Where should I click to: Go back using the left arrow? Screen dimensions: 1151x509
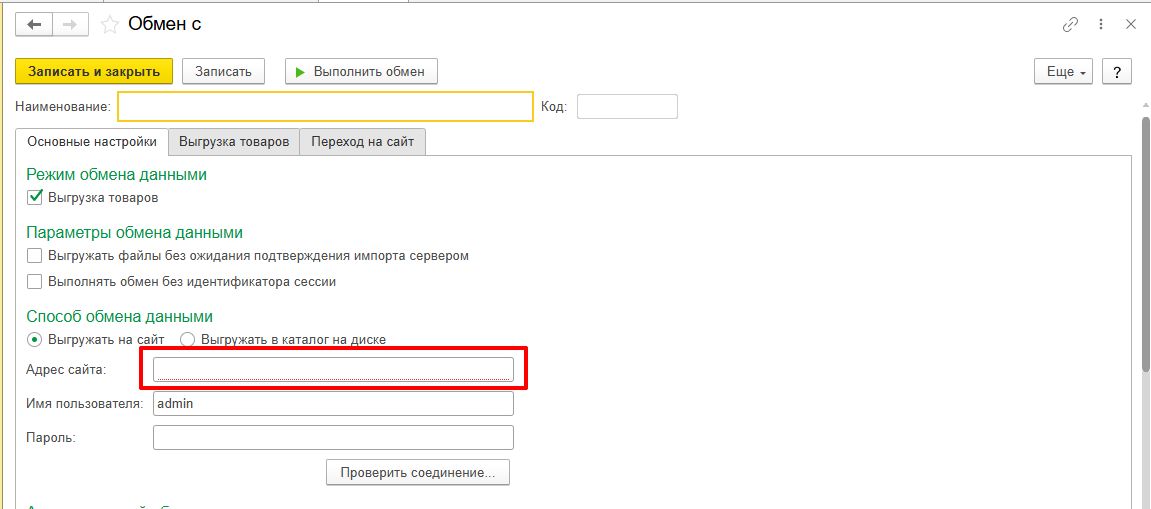[x=34, y=24]
